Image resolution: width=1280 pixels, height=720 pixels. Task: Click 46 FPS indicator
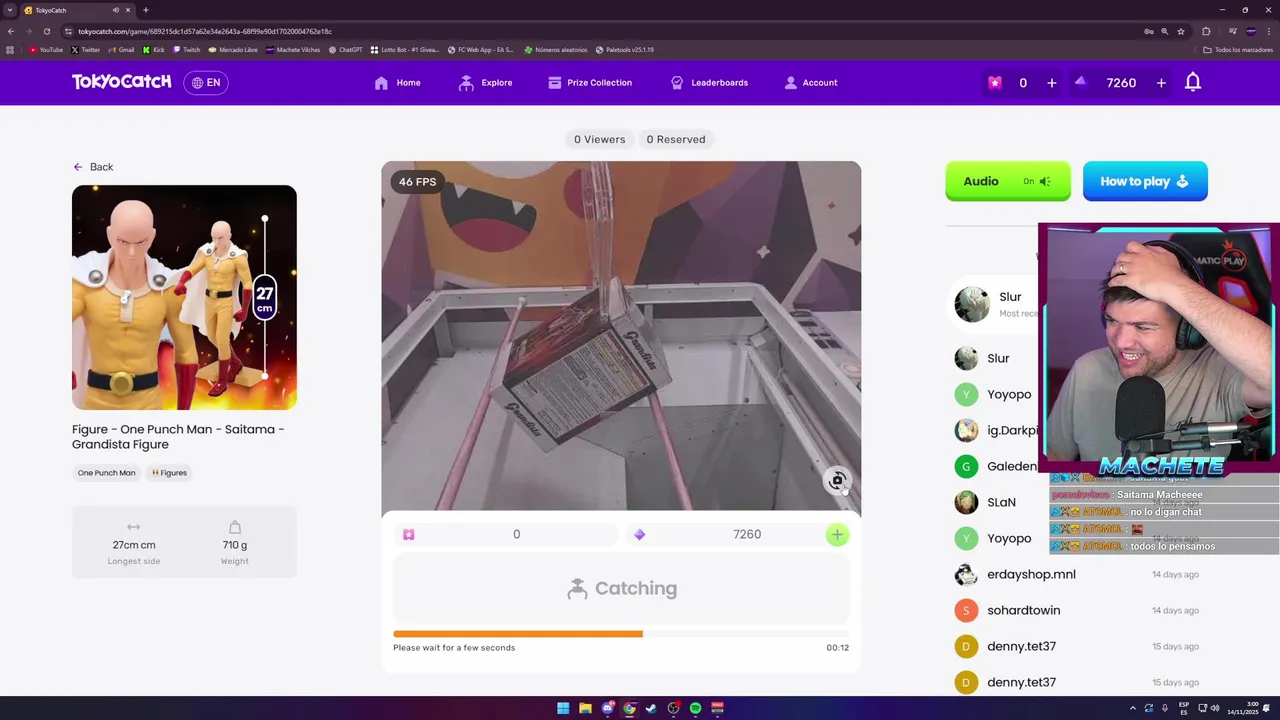pyautogui.click(x=417, y=182)
